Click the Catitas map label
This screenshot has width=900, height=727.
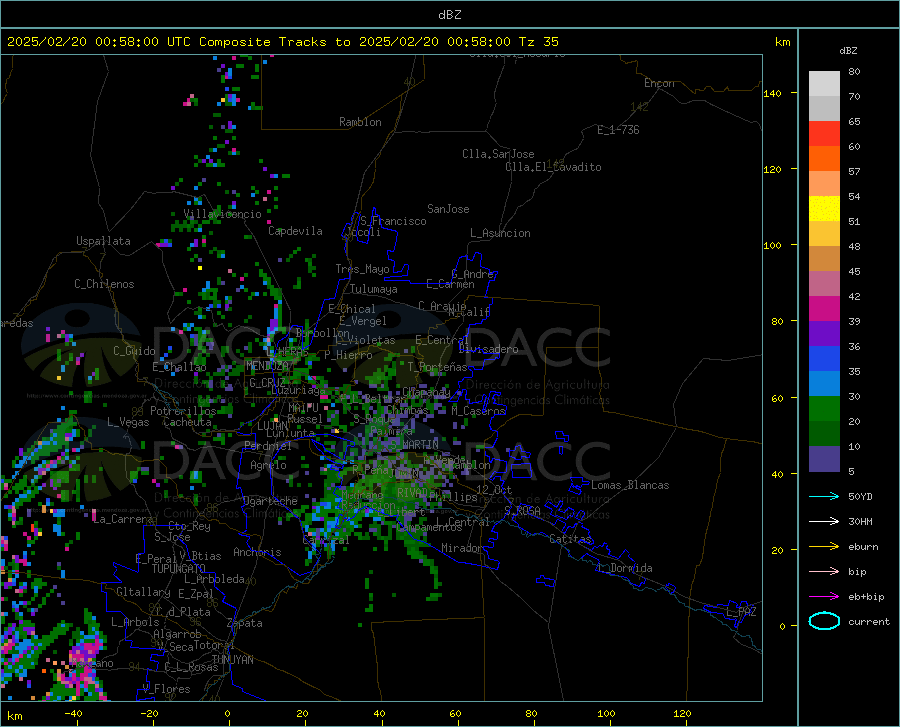(571, 539)
